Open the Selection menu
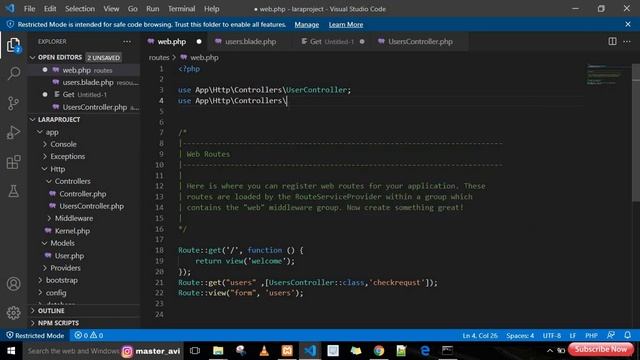640x360 pixels. pos(80,9)
